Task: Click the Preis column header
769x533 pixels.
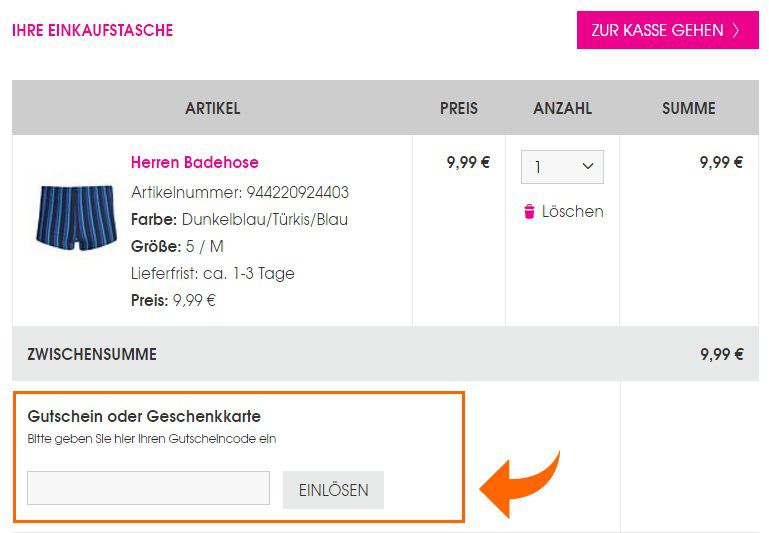Action: (459, 108)
